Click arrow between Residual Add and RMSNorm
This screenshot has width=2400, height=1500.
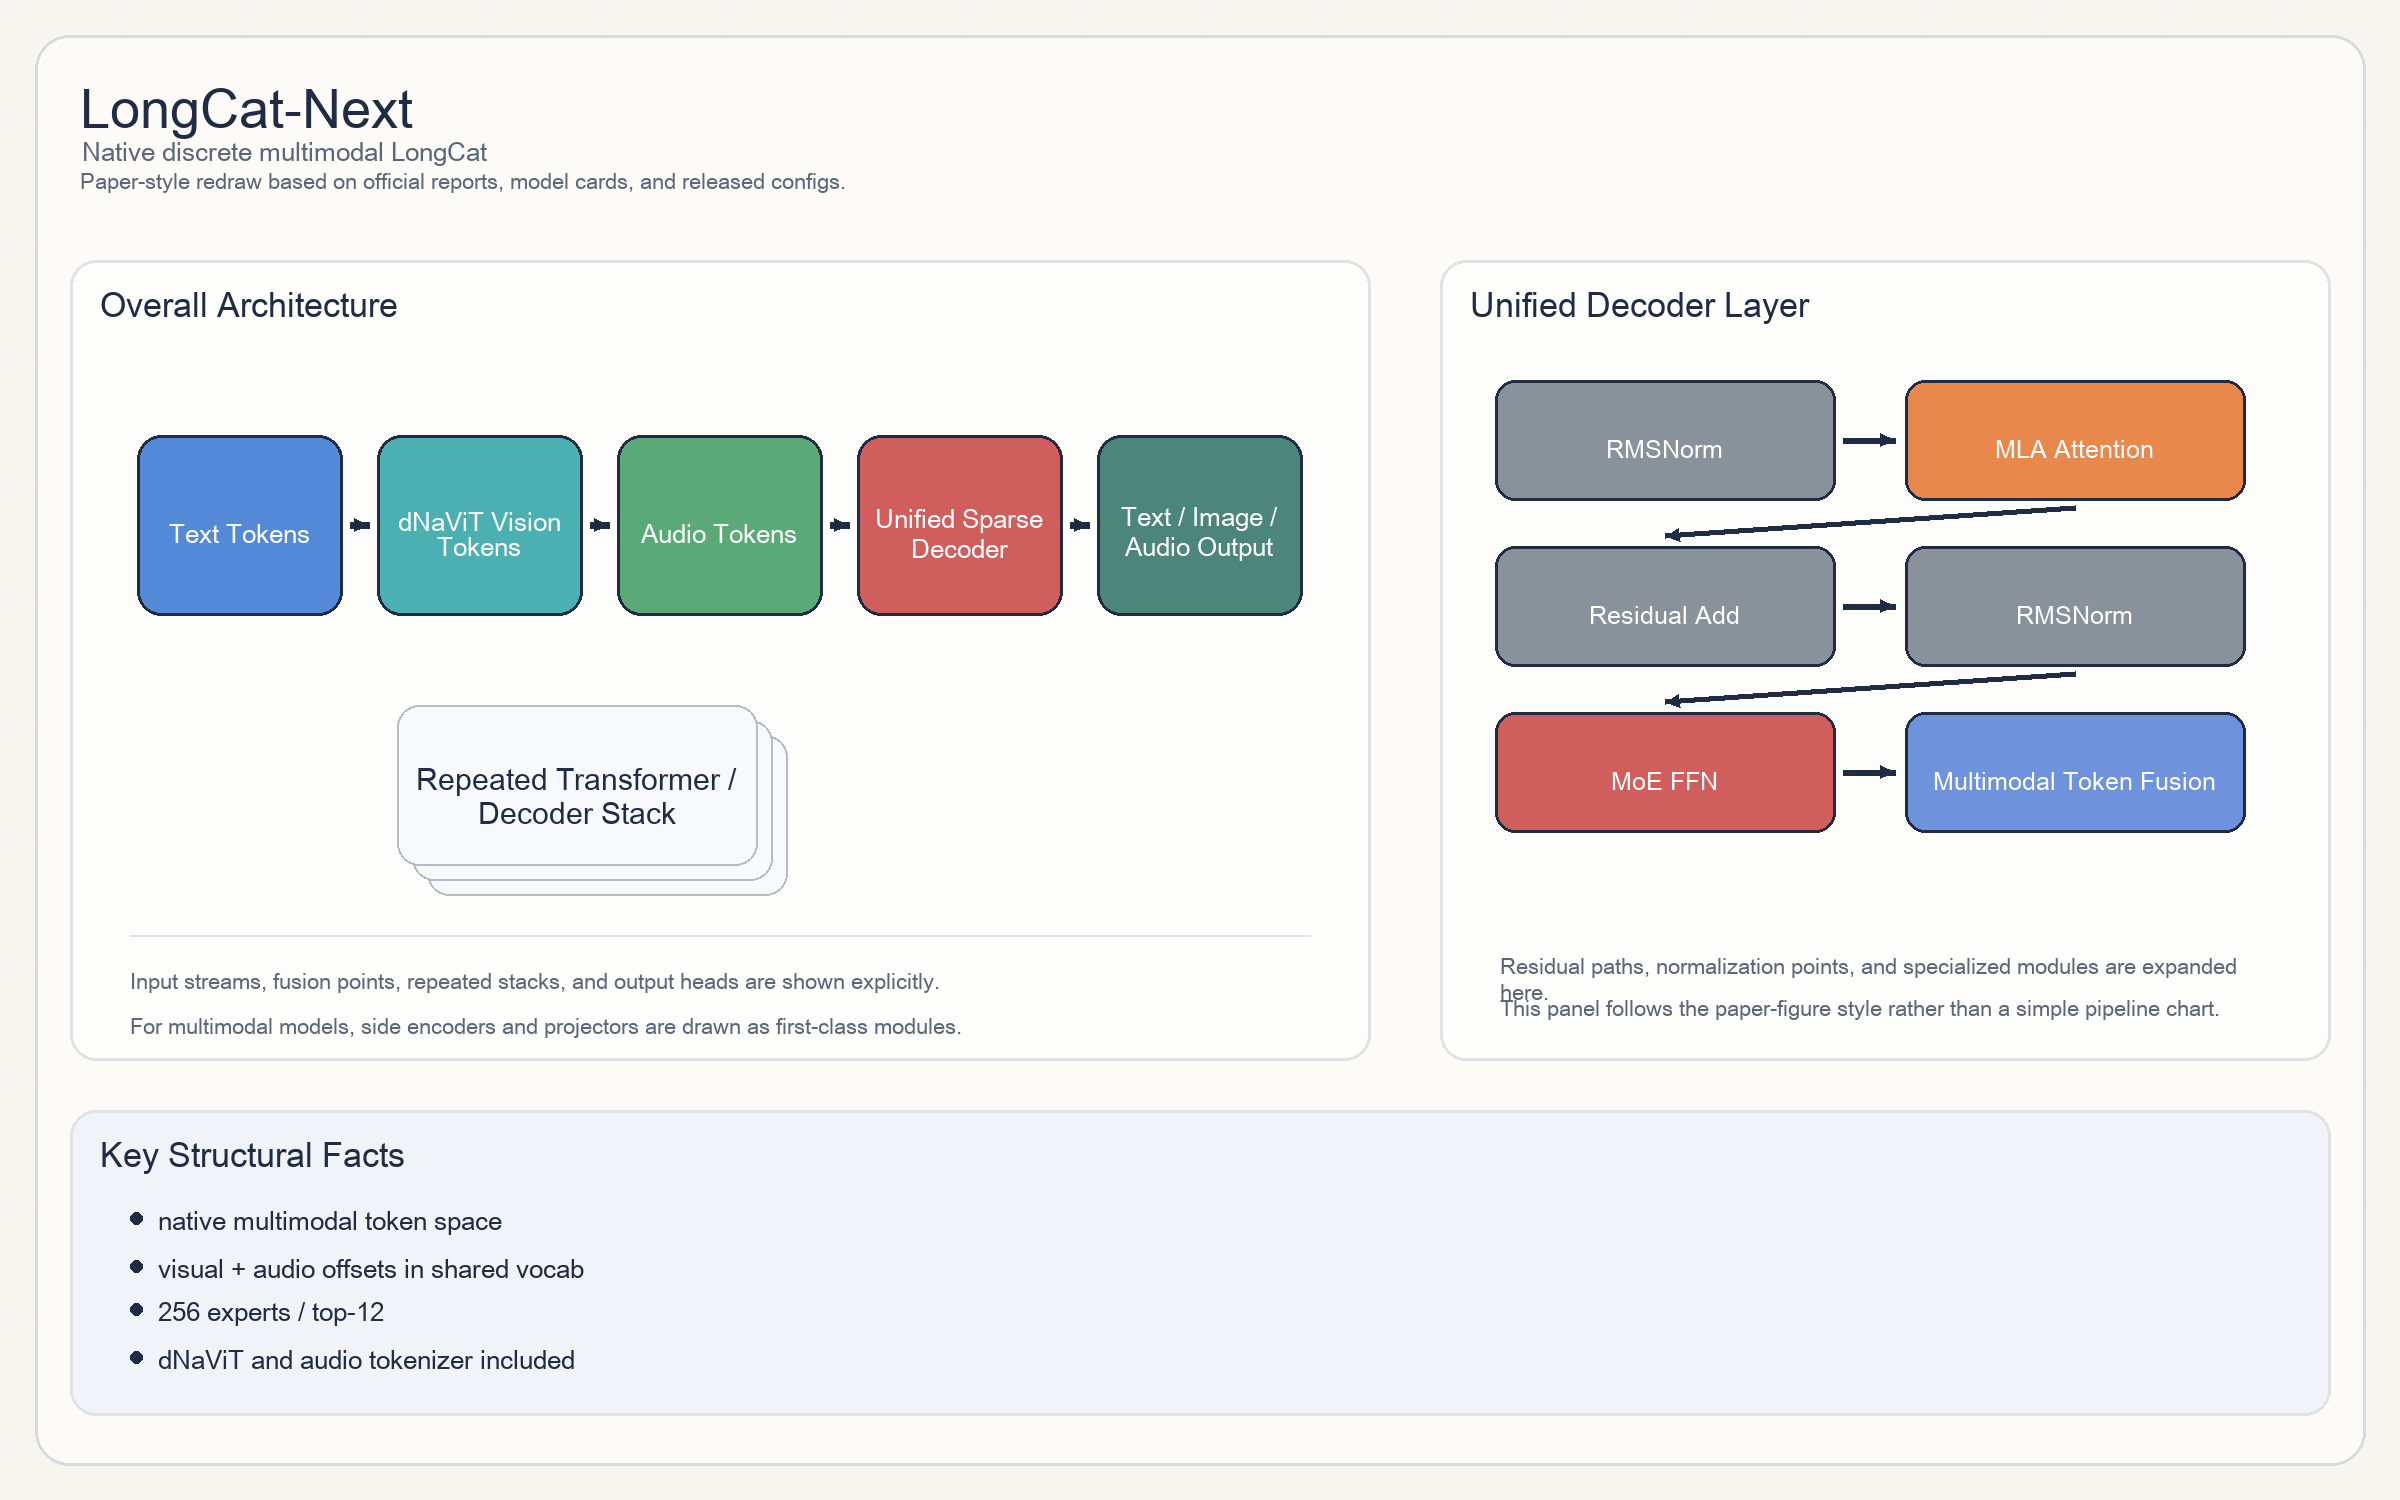click(1870, 606)
